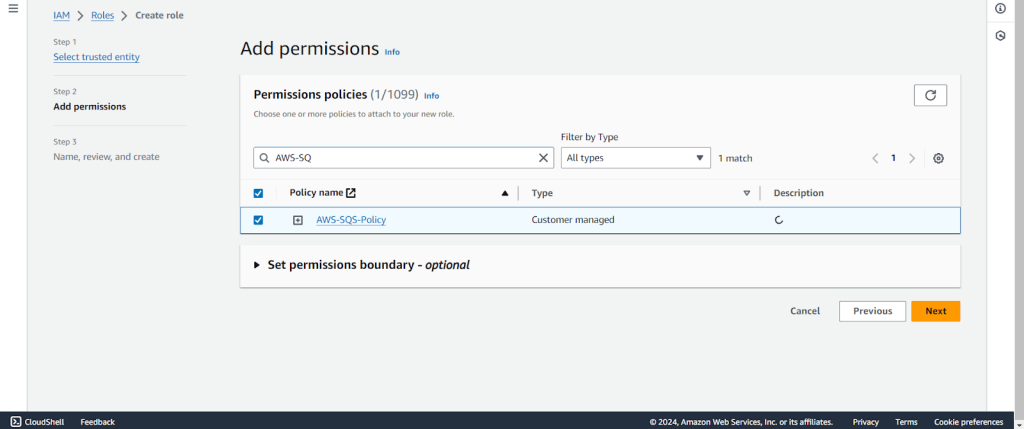Refresh the permissions policies list

click(930, 95)
